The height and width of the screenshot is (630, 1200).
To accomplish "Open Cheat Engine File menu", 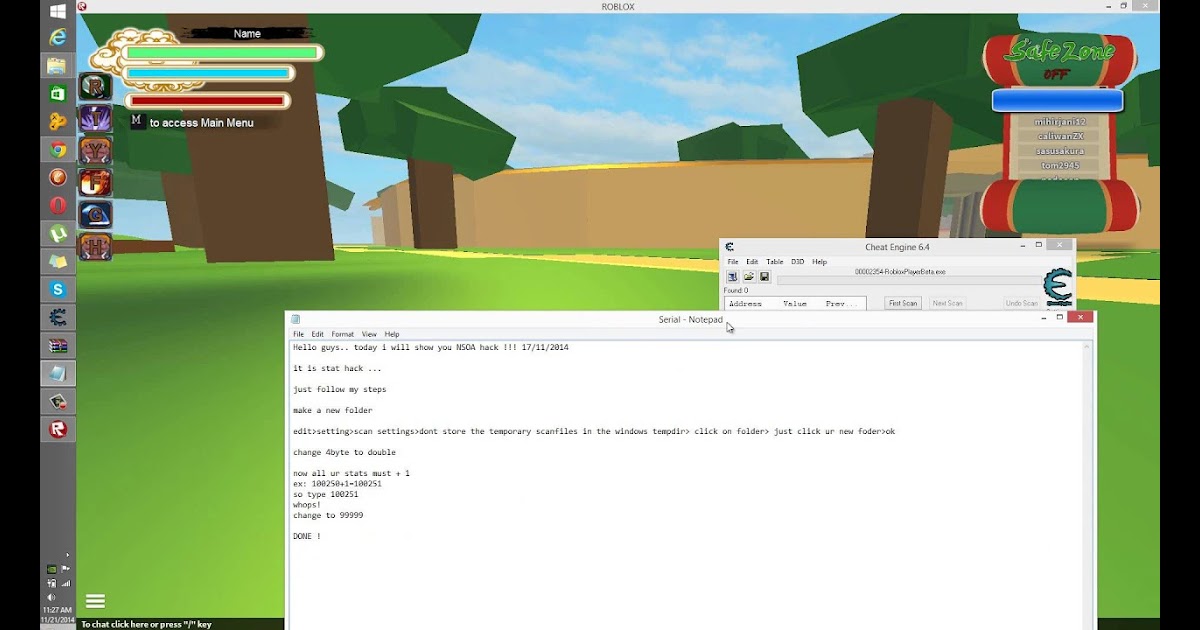I will pos(733,262).
